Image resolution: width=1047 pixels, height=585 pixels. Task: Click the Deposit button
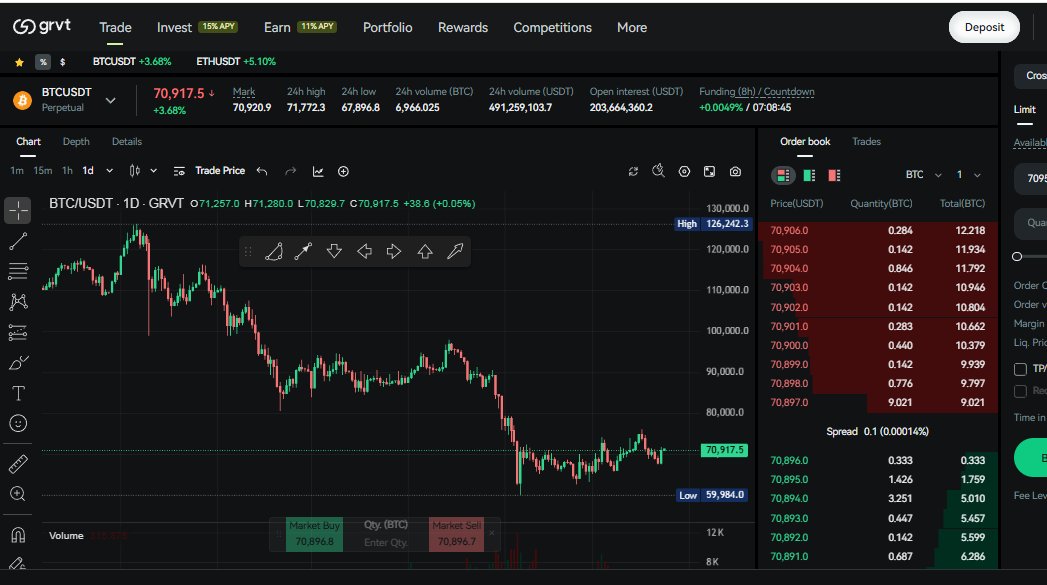(984, 27)
